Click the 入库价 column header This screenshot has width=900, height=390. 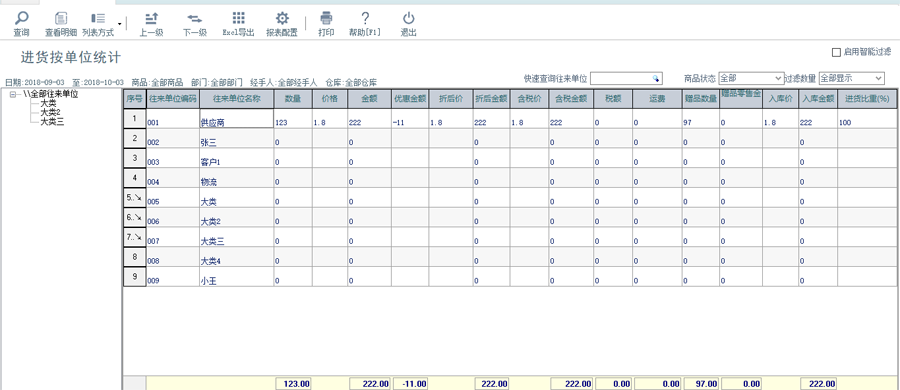tap(781, 98)
